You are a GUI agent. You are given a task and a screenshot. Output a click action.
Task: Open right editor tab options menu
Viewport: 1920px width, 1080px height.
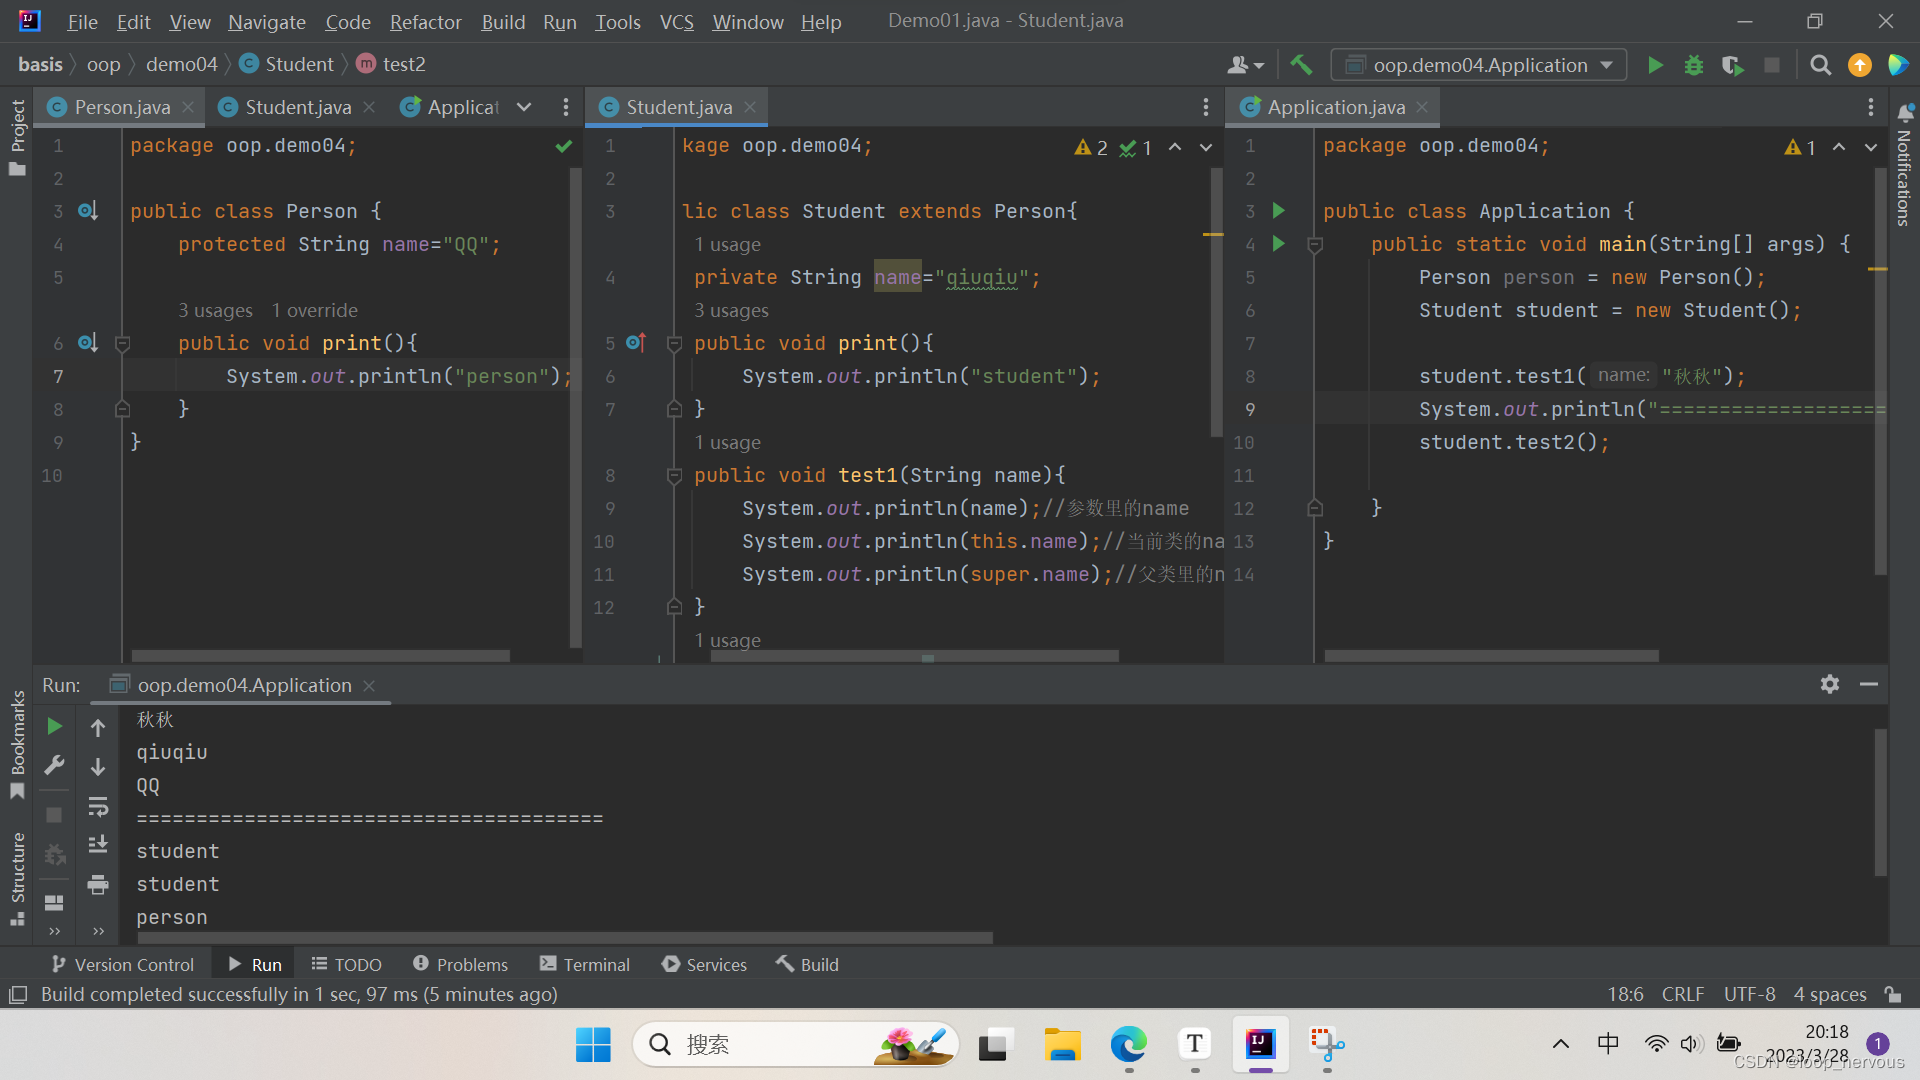[x=1871, y=107]
